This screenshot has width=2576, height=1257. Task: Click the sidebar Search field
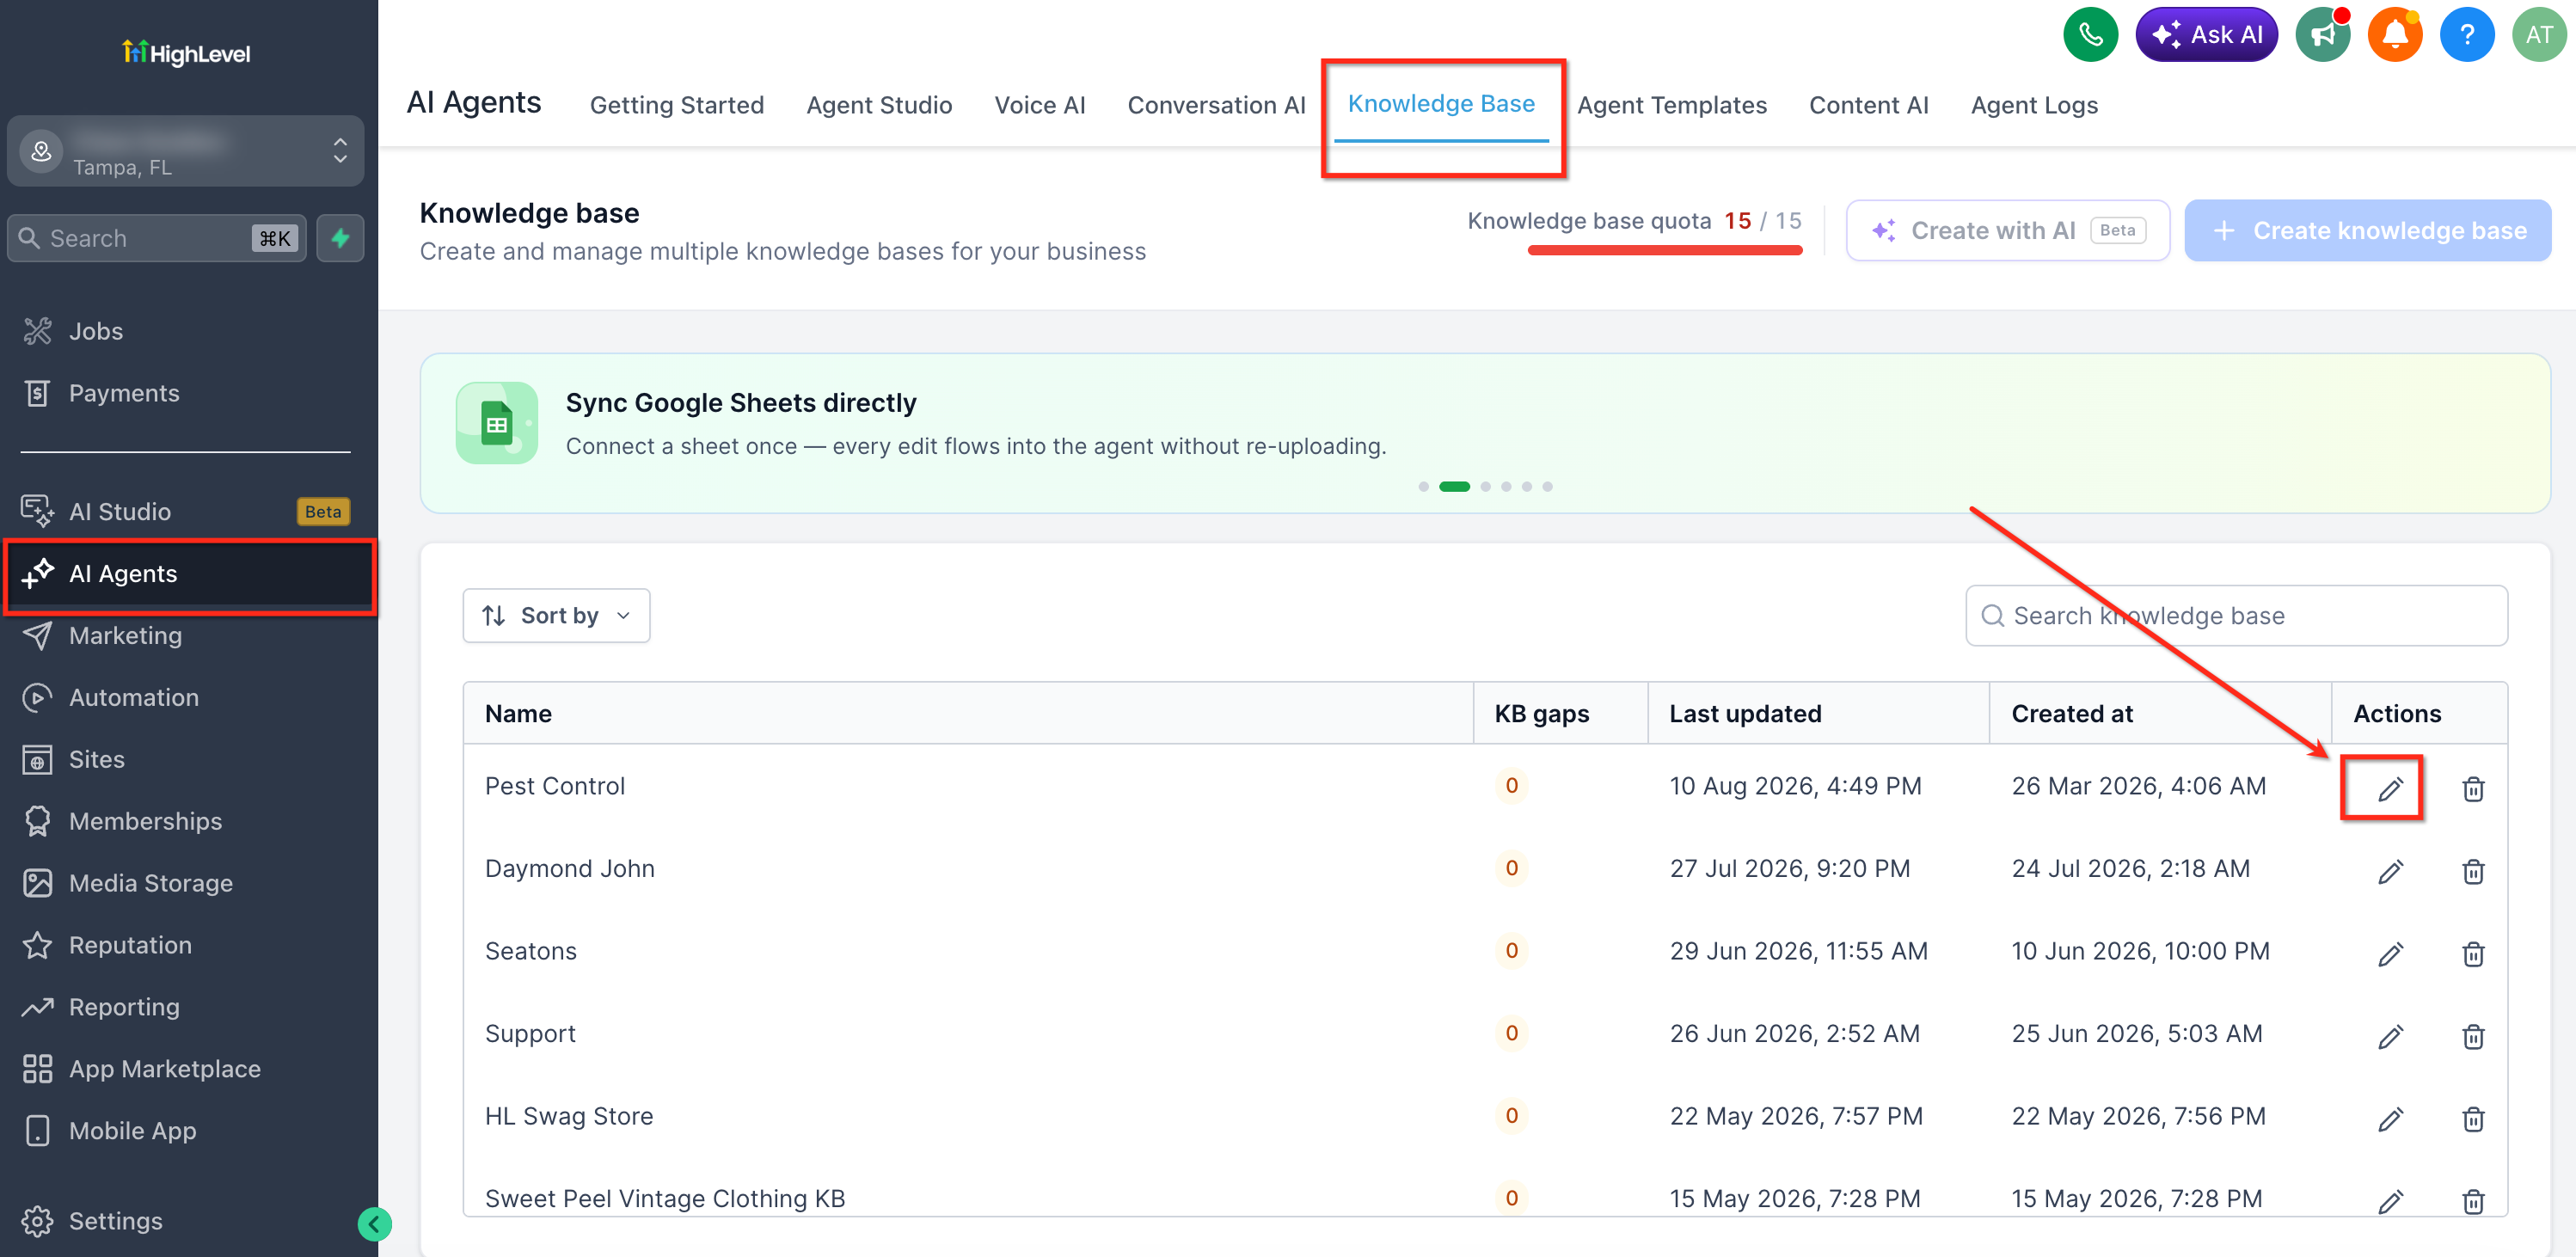pos(157,238)
